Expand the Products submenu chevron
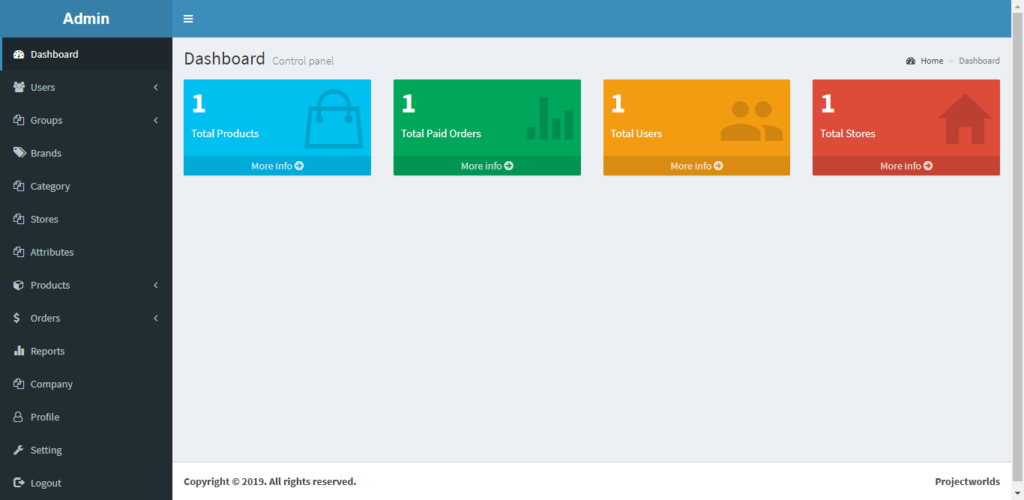 pos(156,285)
